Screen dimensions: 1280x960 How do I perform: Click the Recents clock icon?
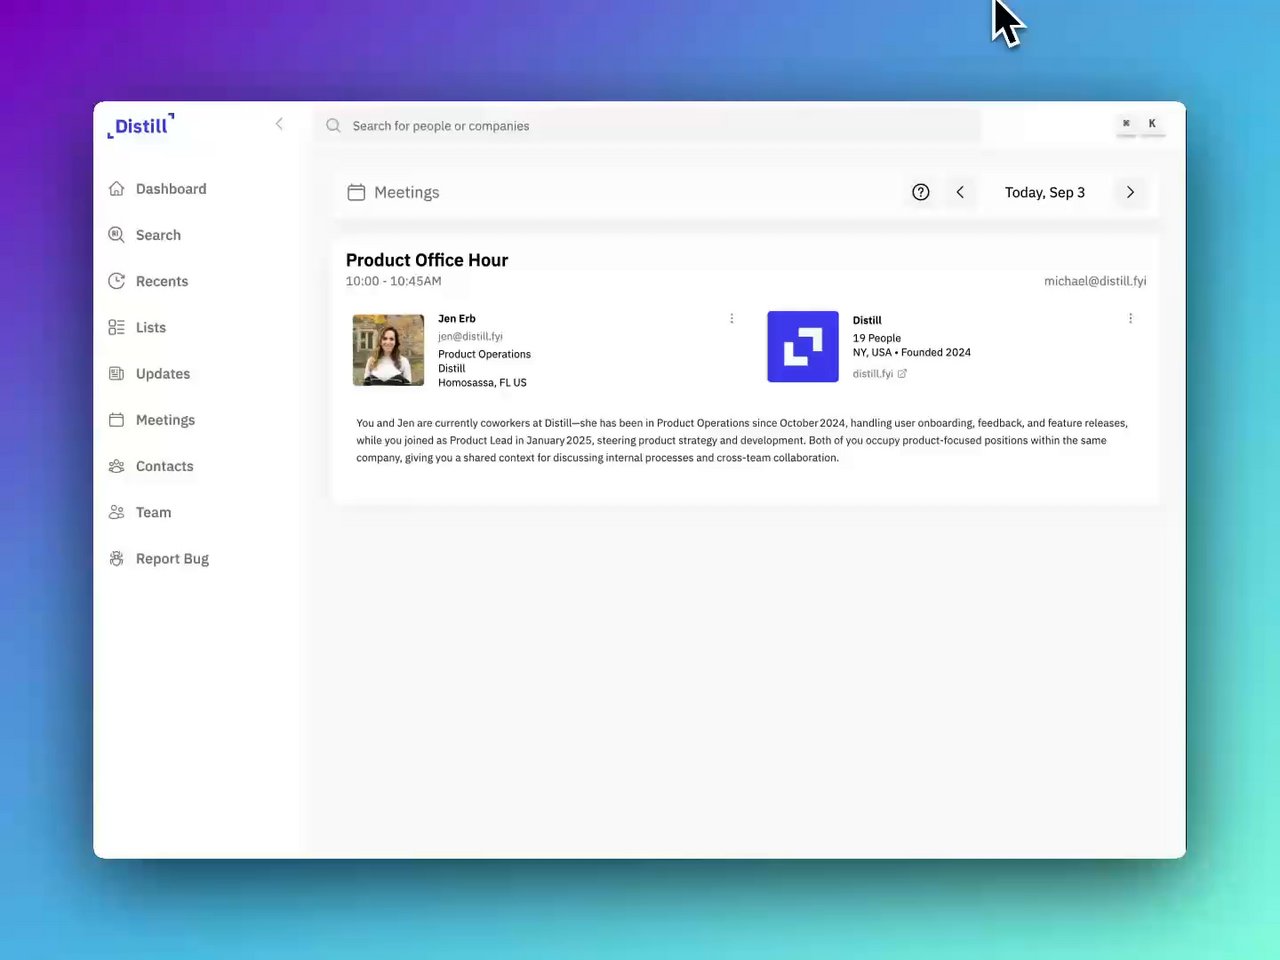tap(117, 281)
